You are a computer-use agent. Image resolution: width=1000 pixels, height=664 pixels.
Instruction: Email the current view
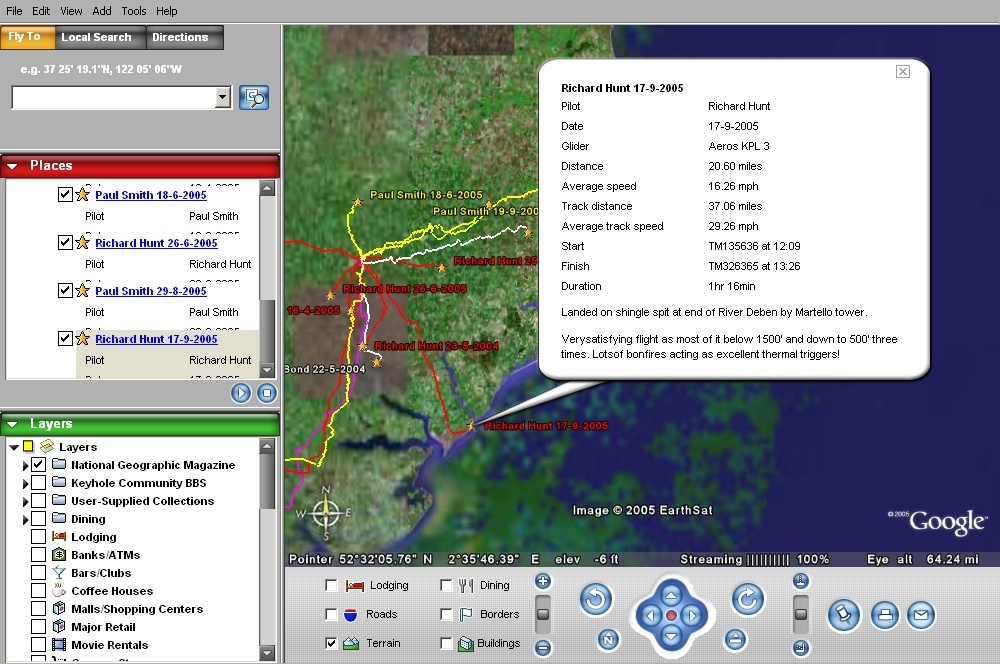click(921, 615)
